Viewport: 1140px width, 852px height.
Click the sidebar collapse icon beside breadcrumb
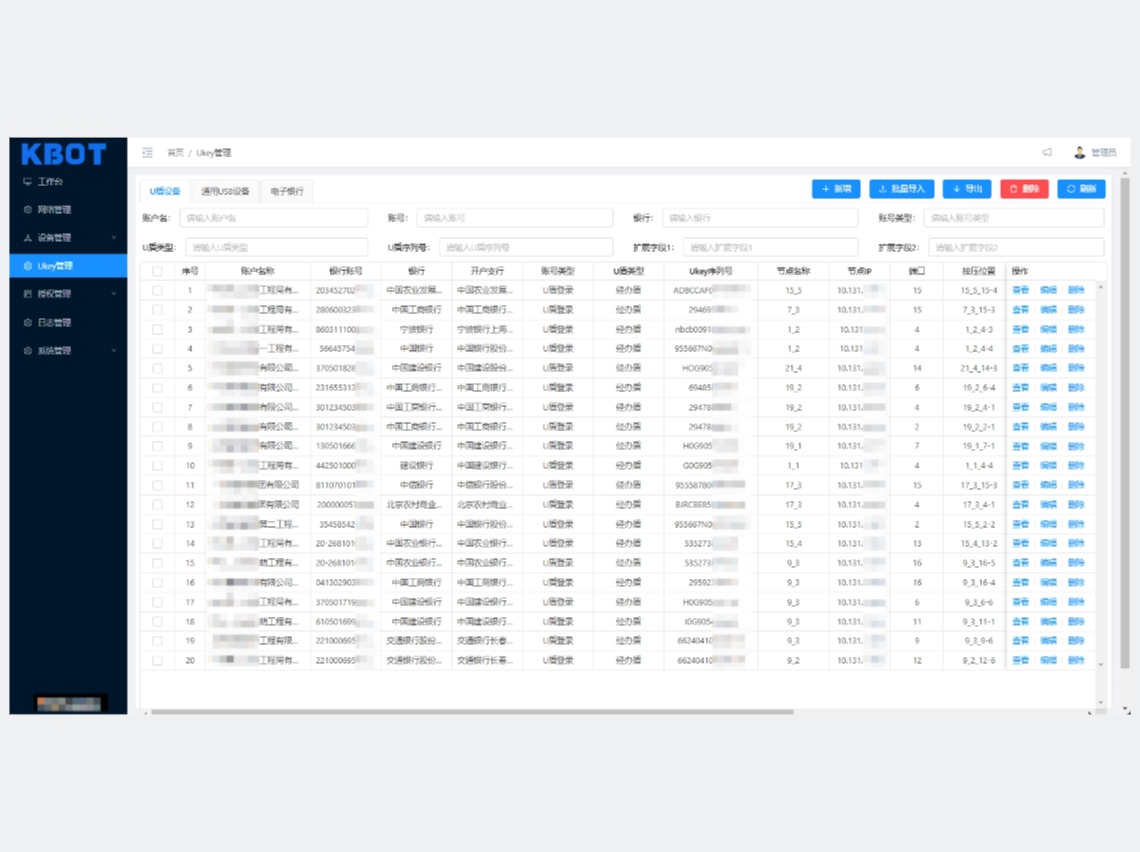147,153
